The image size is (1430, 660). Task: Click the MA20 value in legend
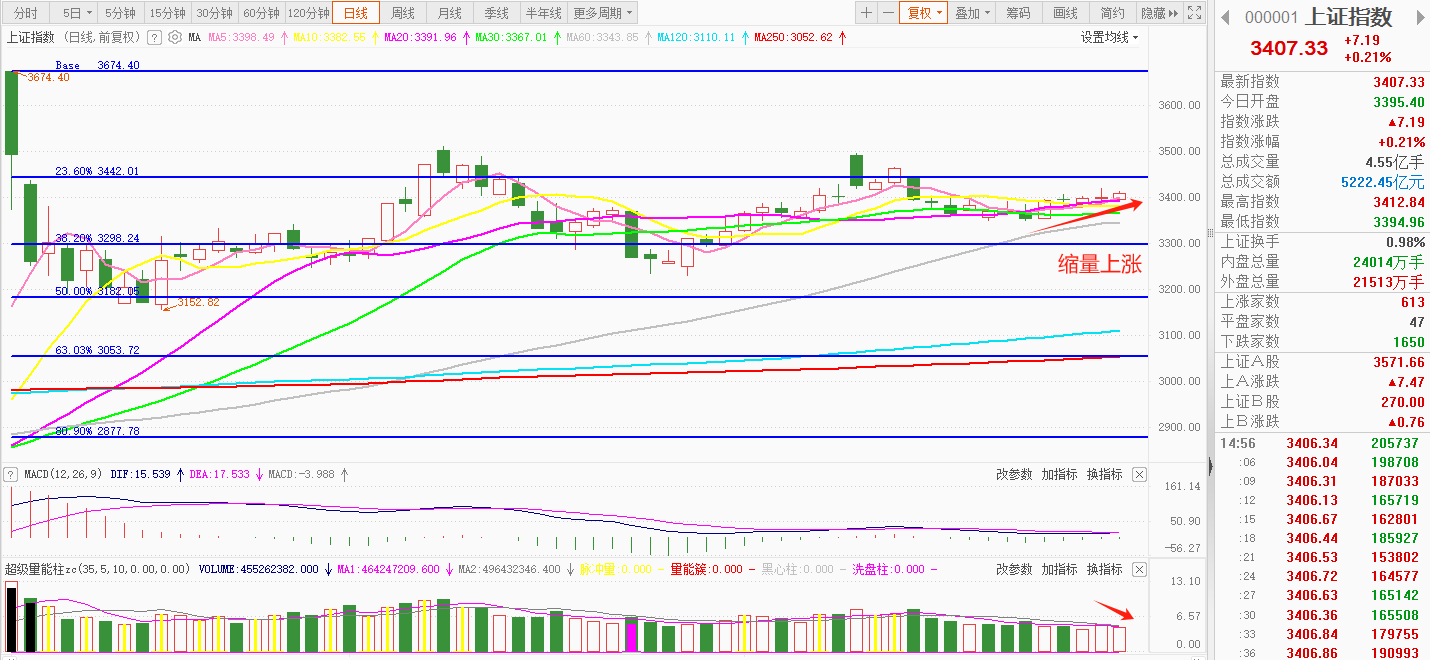(x=423, y=37)
